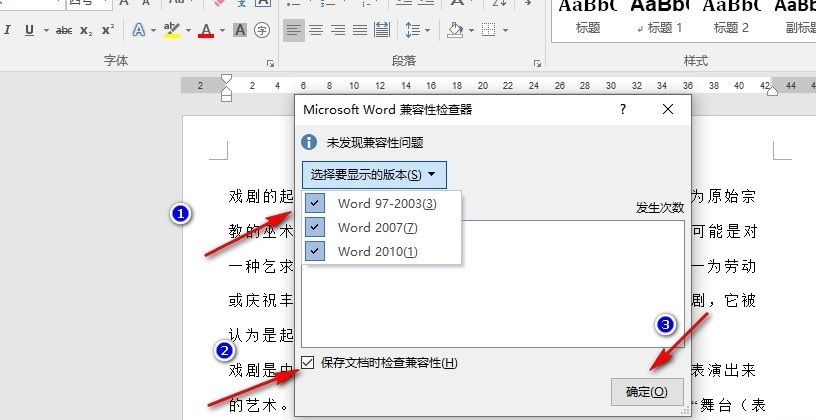Apply underline formatting

(x=29, y=30)
